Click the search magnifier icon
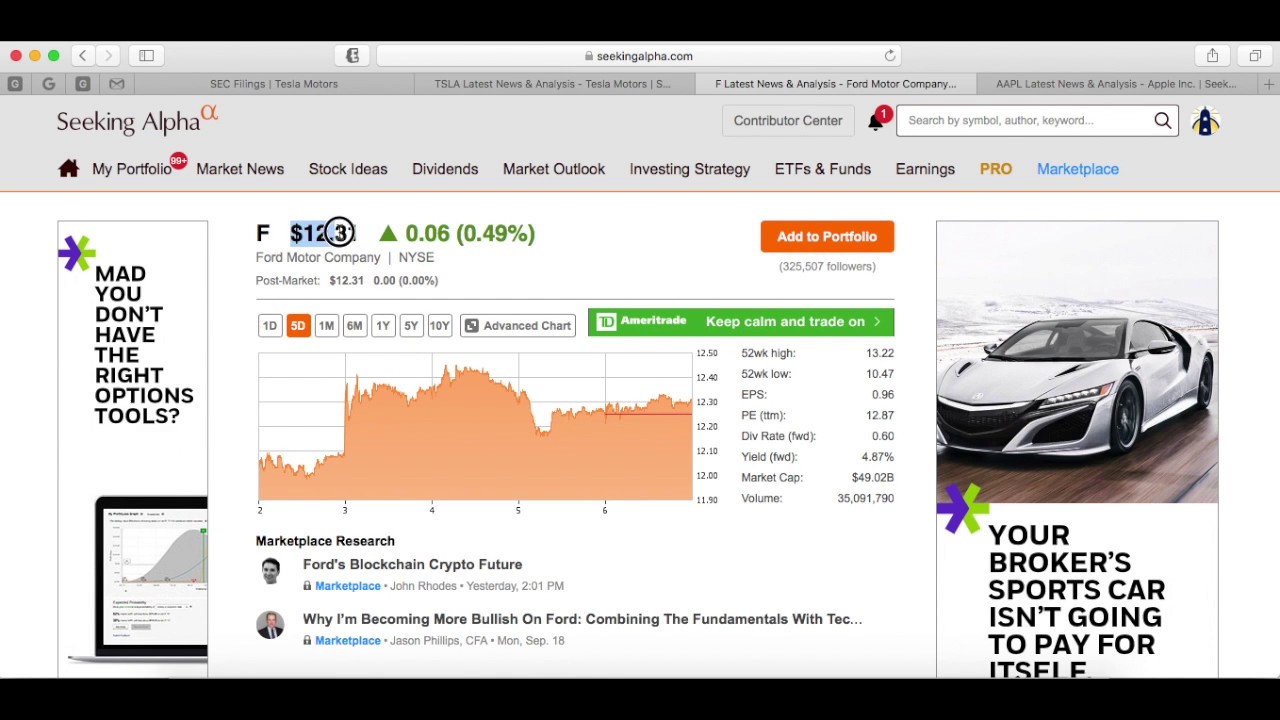 1162,120
